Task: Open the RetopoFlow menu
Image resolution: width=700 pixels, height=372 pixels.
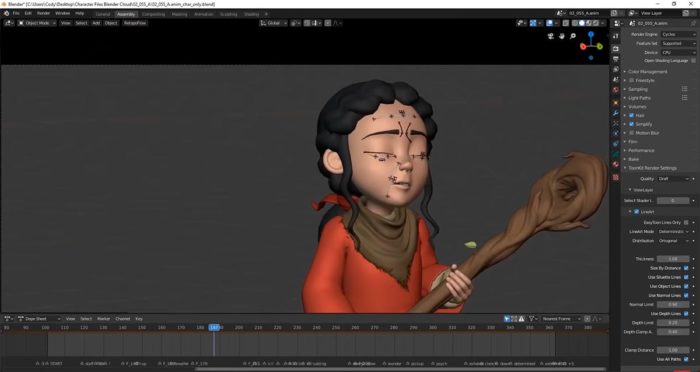Action: pyautogui.click(x=135, y=23)
